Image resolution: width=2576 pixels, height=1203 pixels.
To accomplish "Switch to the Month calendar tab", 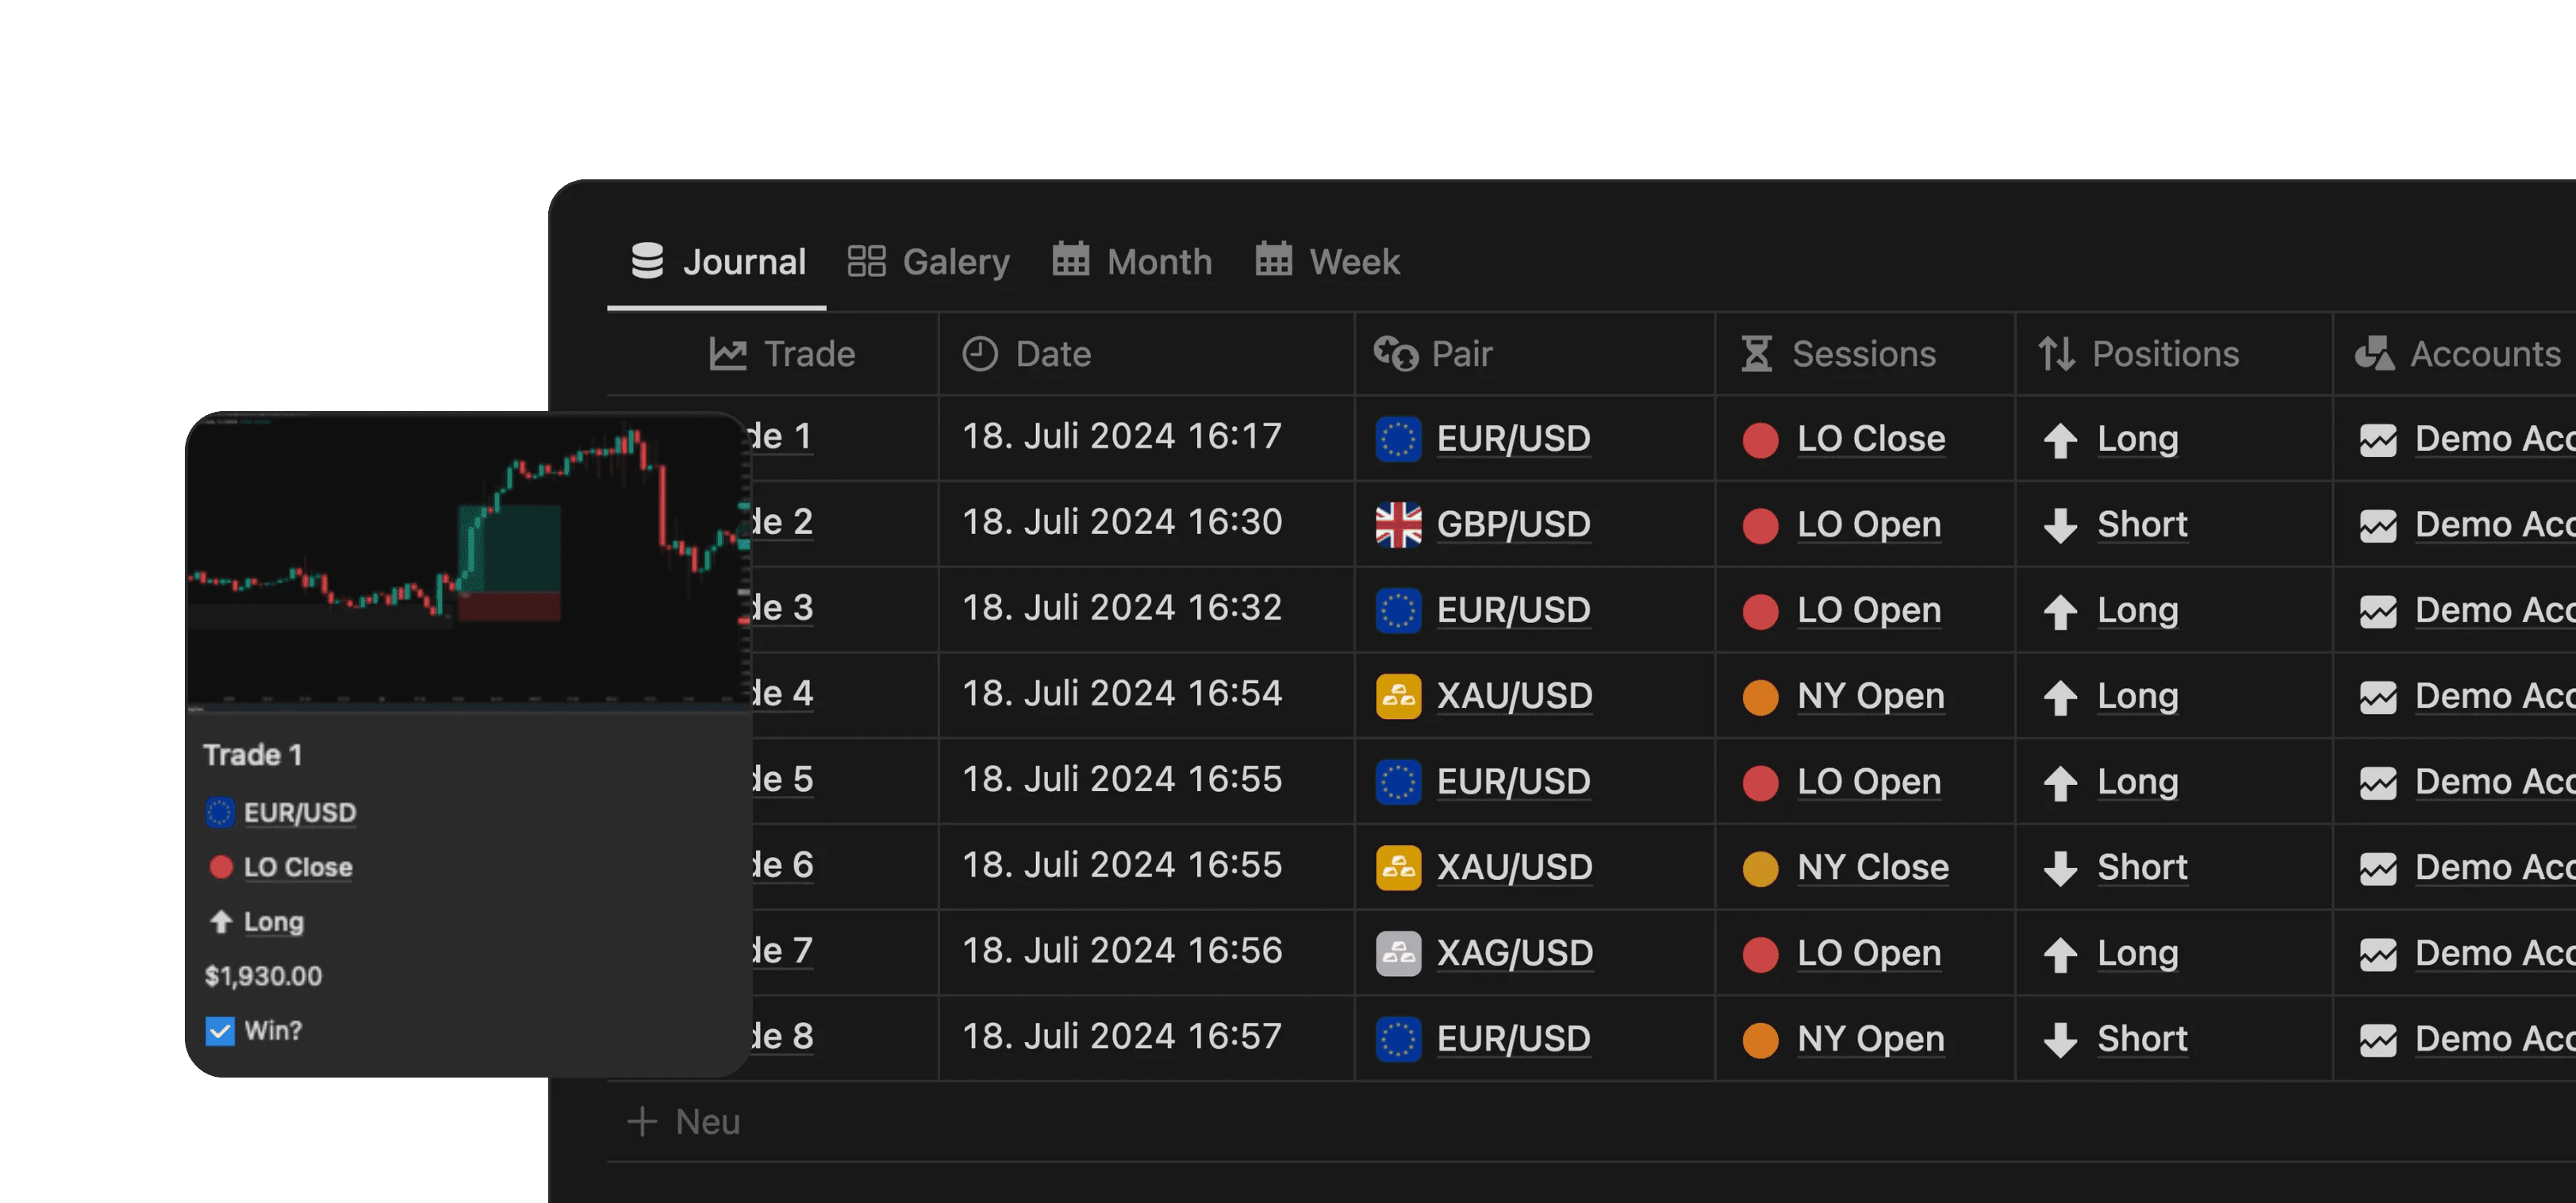I will 1132,262.
